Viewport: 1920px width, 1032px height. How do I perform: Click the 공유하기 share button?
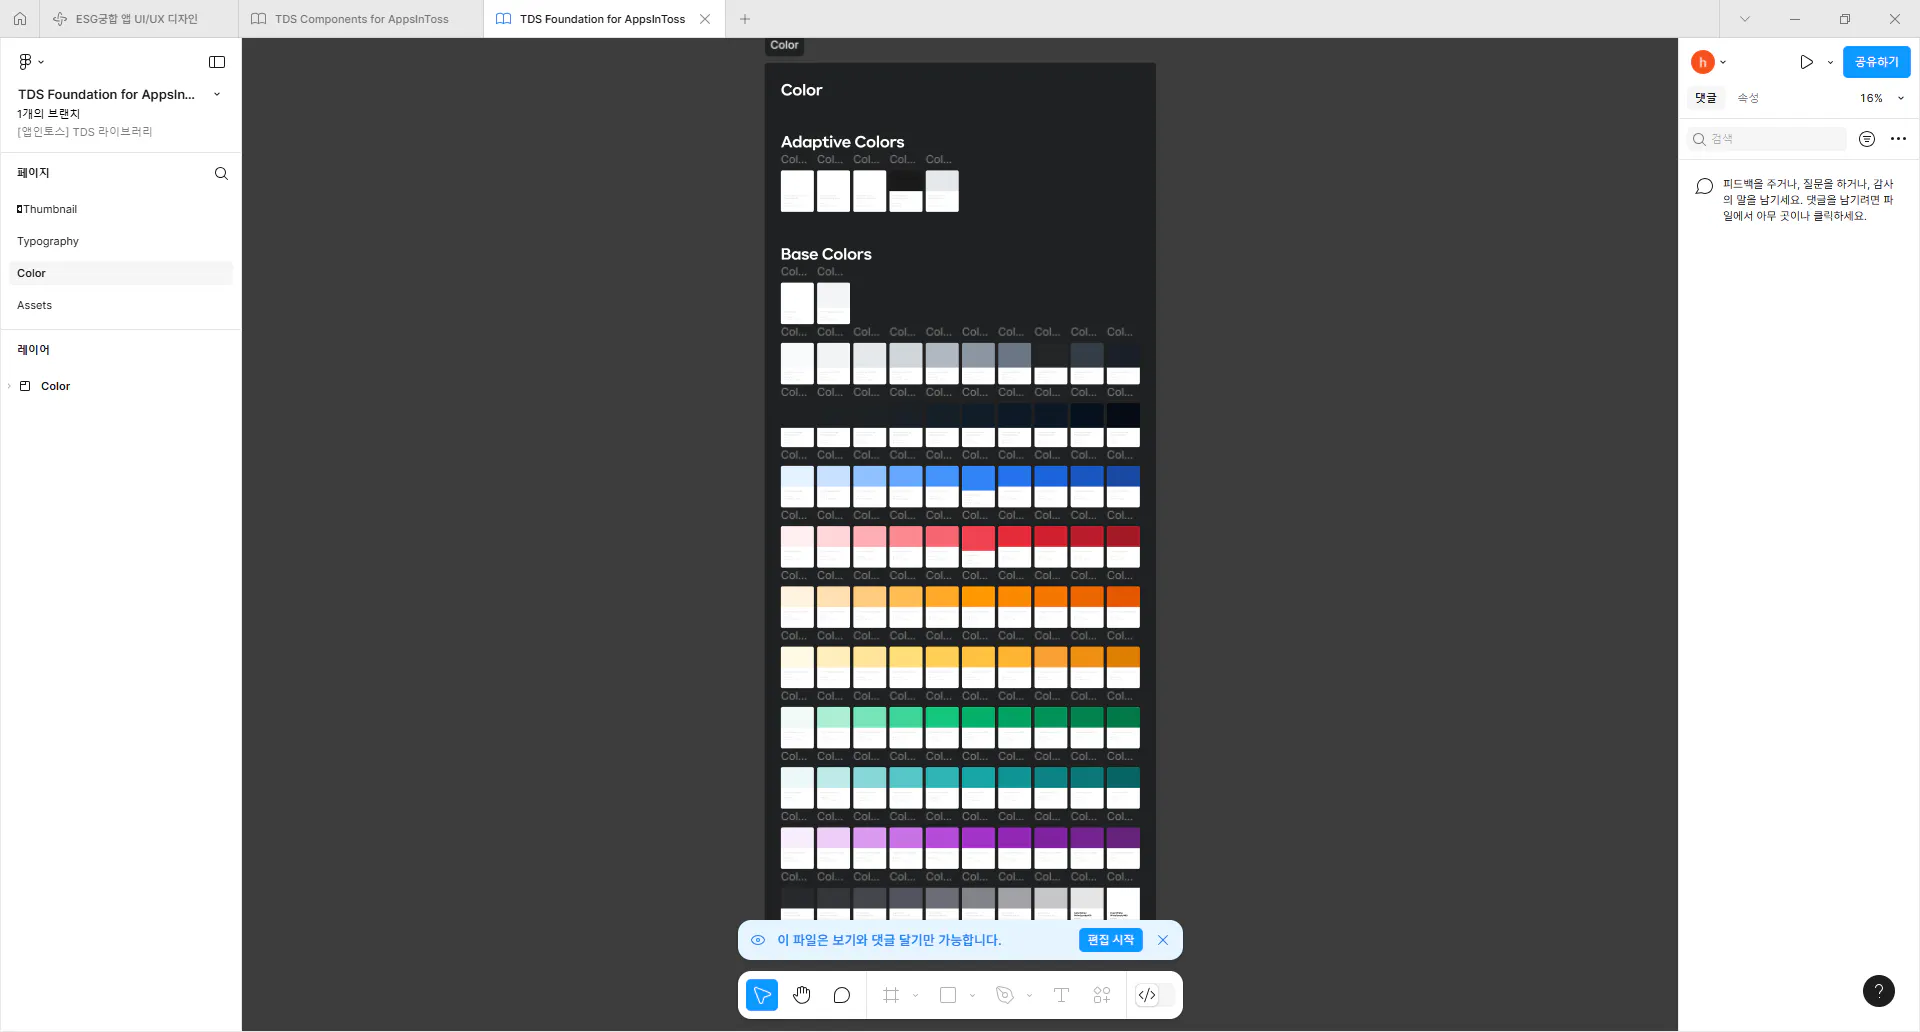1876,62
